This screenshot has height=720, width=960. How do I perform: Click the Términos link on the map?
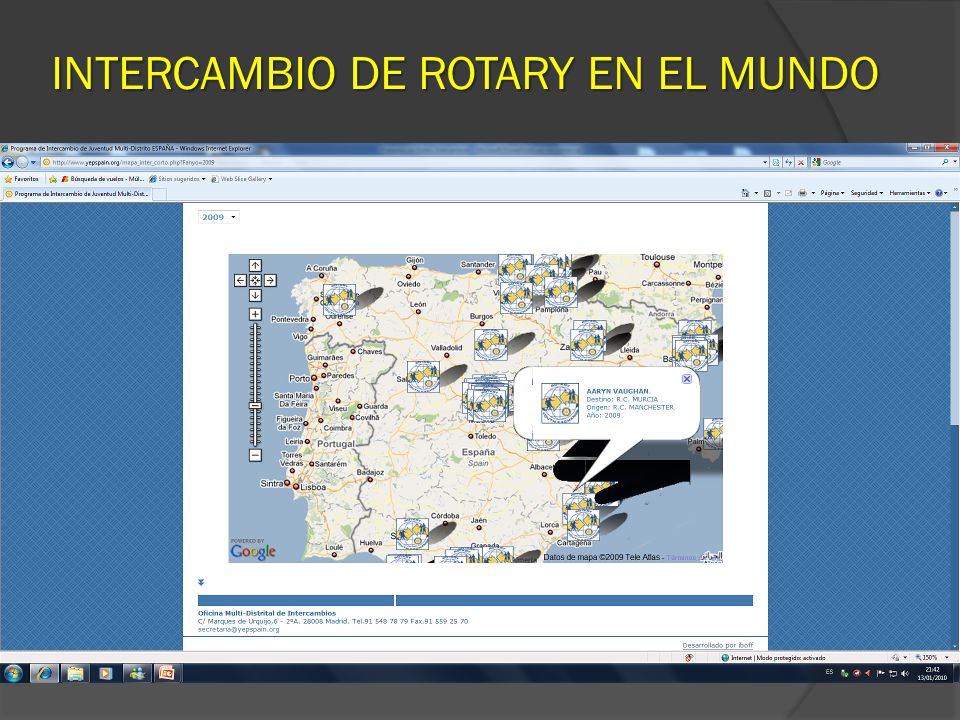681,557
